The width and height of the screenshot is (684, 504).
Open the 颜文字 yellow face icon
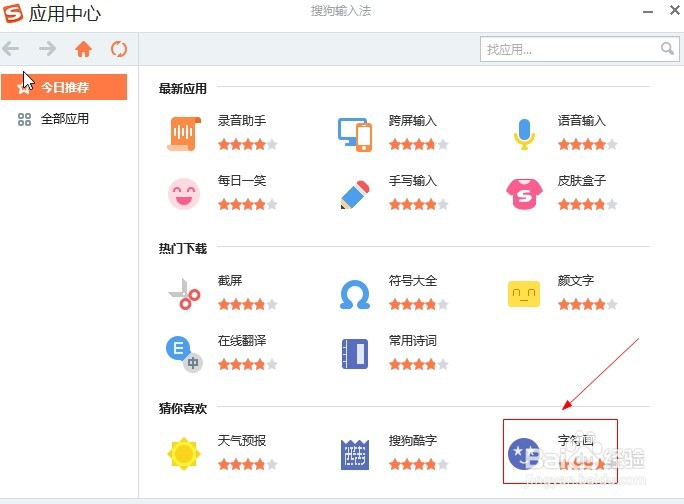[524, 294]
